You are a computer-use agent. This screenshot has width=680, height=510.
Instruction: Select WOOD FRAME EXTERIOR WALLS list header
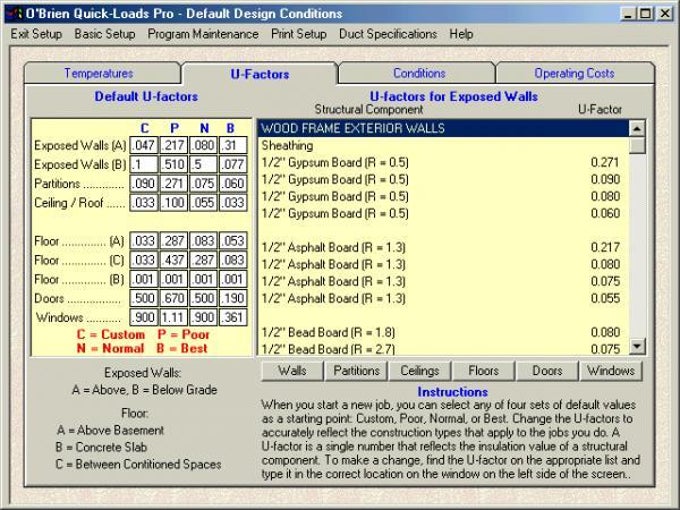click(443, 128)
